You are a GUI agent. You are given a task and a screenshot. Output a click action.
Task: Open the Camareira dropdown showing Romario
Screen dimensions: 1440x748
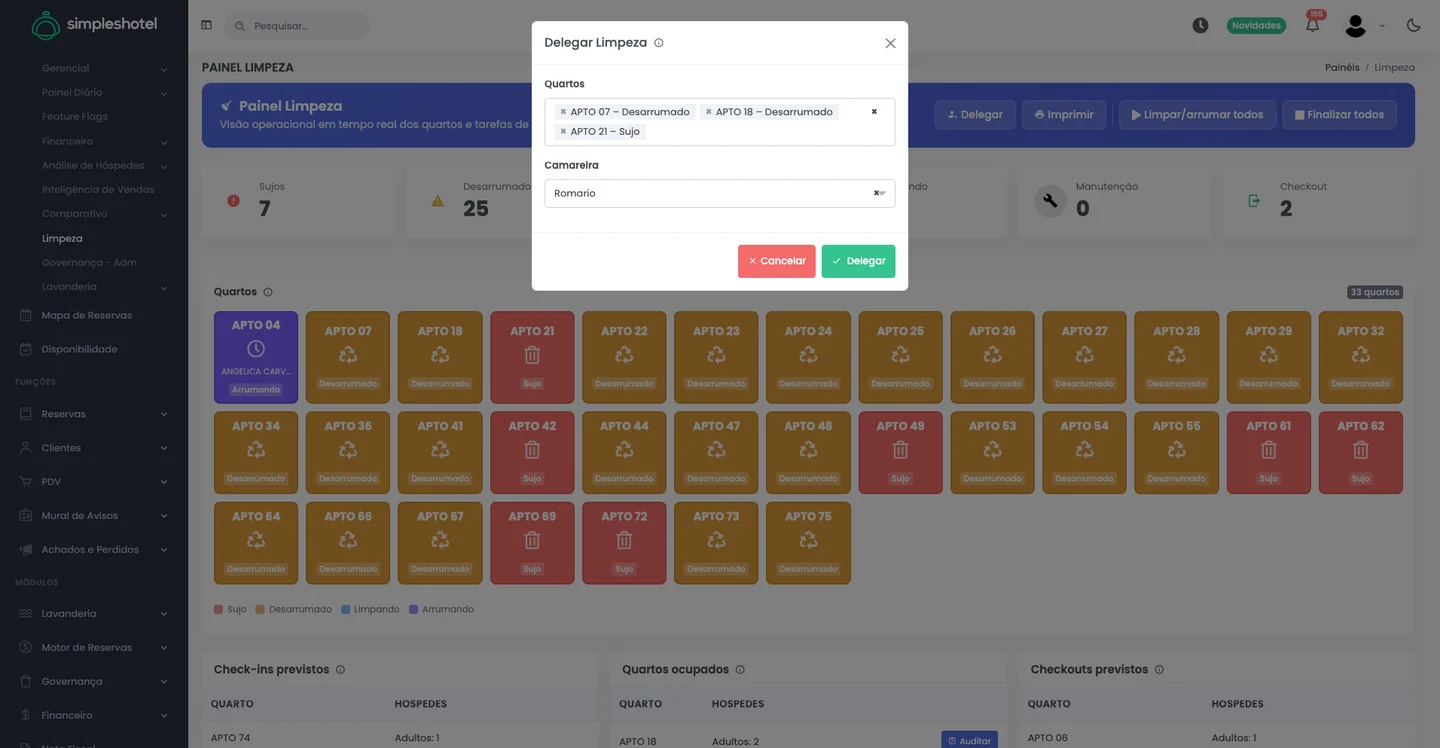(719, 193)
